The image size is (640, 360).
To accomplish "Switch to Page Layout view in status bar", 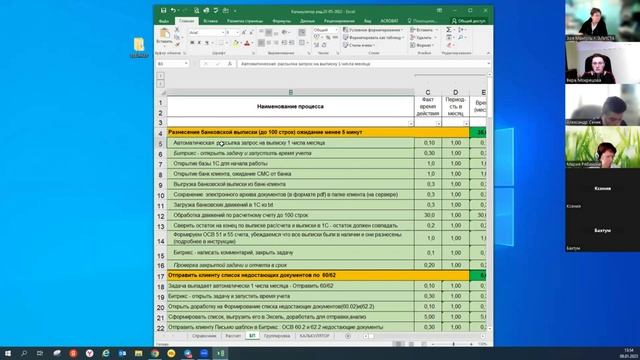I will 411,344.
